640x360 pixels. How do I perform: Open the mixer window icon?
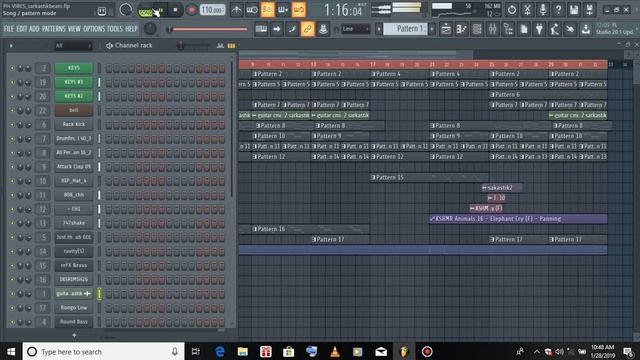(x=492, y=29)
